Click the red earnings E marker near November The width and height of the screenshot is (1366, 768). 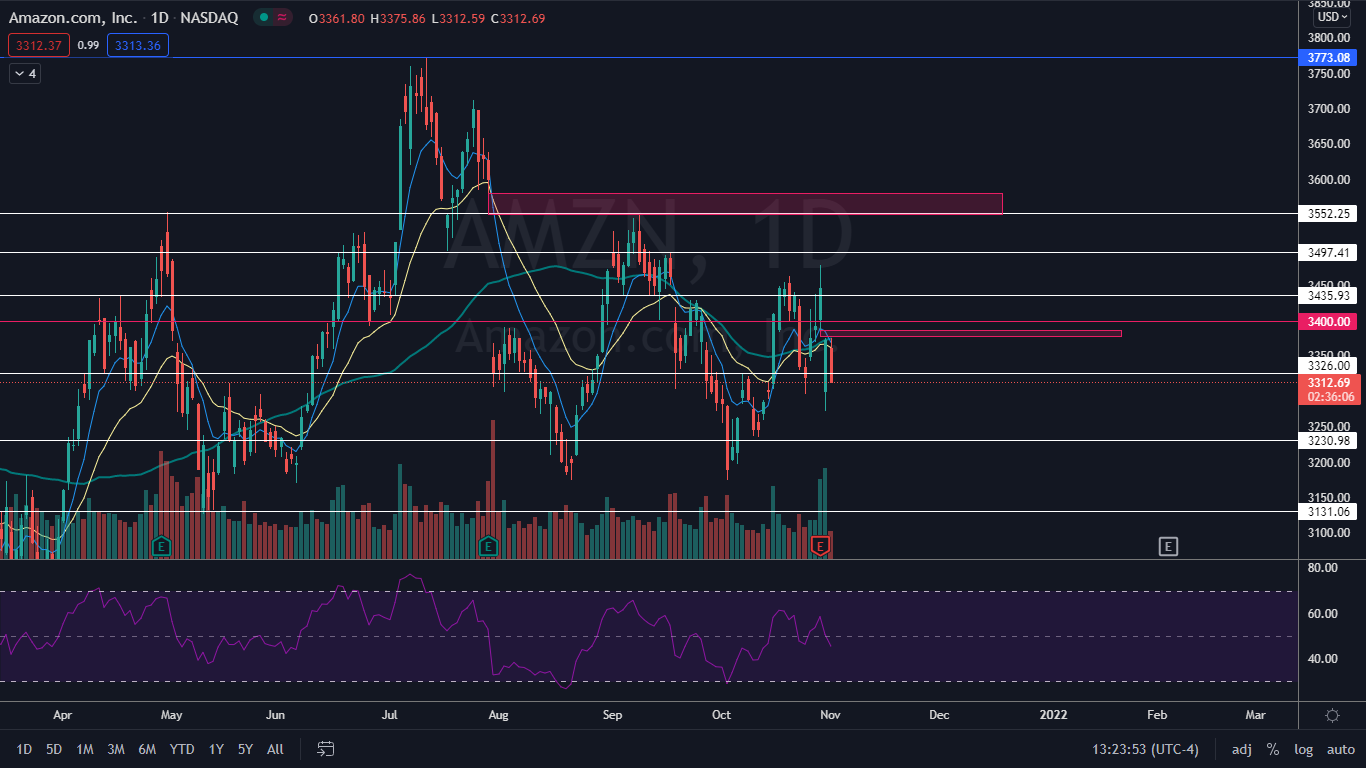click(x=821, y=546)
